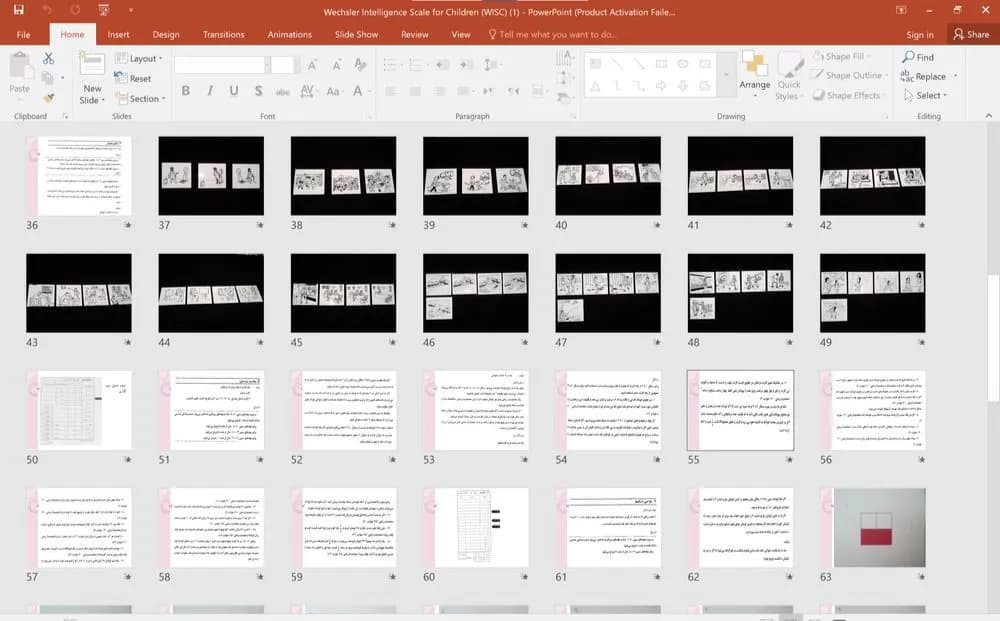Click the Share button
This screenshot has width=1000, height=621.
point(971,34)
